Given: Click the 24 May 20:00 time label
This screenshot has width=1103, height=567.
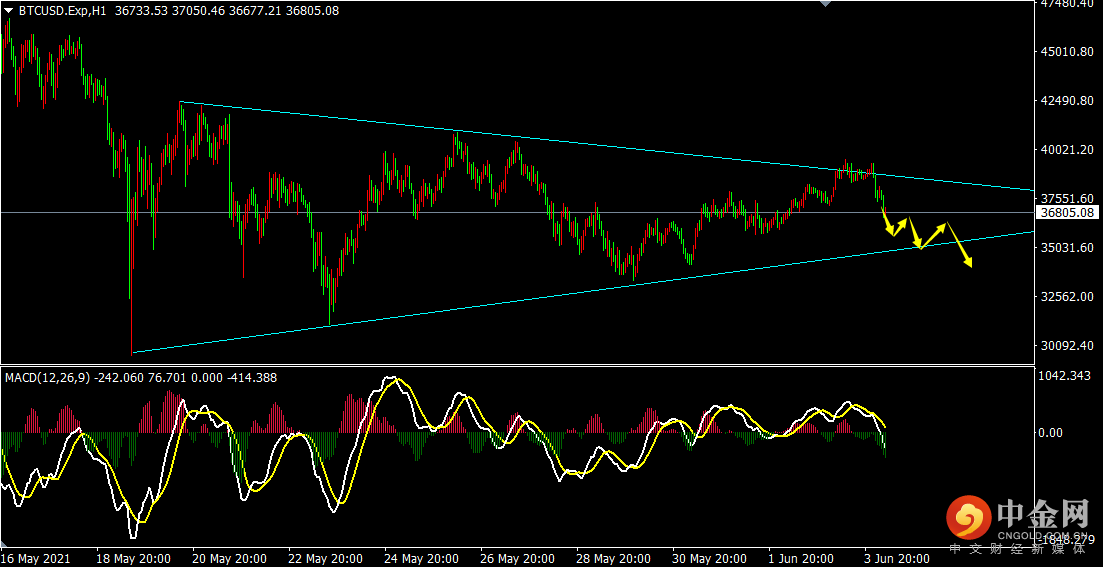Looking at the screenshot, I should click(x=420, y=558).
